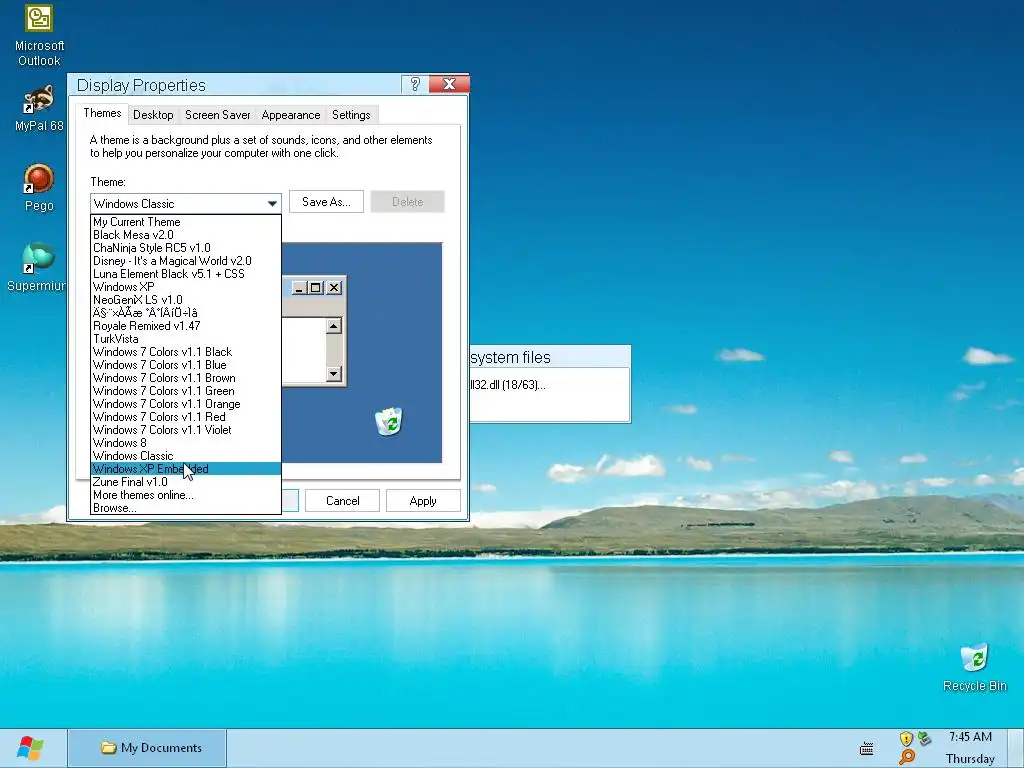Pick Zune Final v1.0 theme
Viewport: 1024px width, 768px height.
[x=185, y=482]
